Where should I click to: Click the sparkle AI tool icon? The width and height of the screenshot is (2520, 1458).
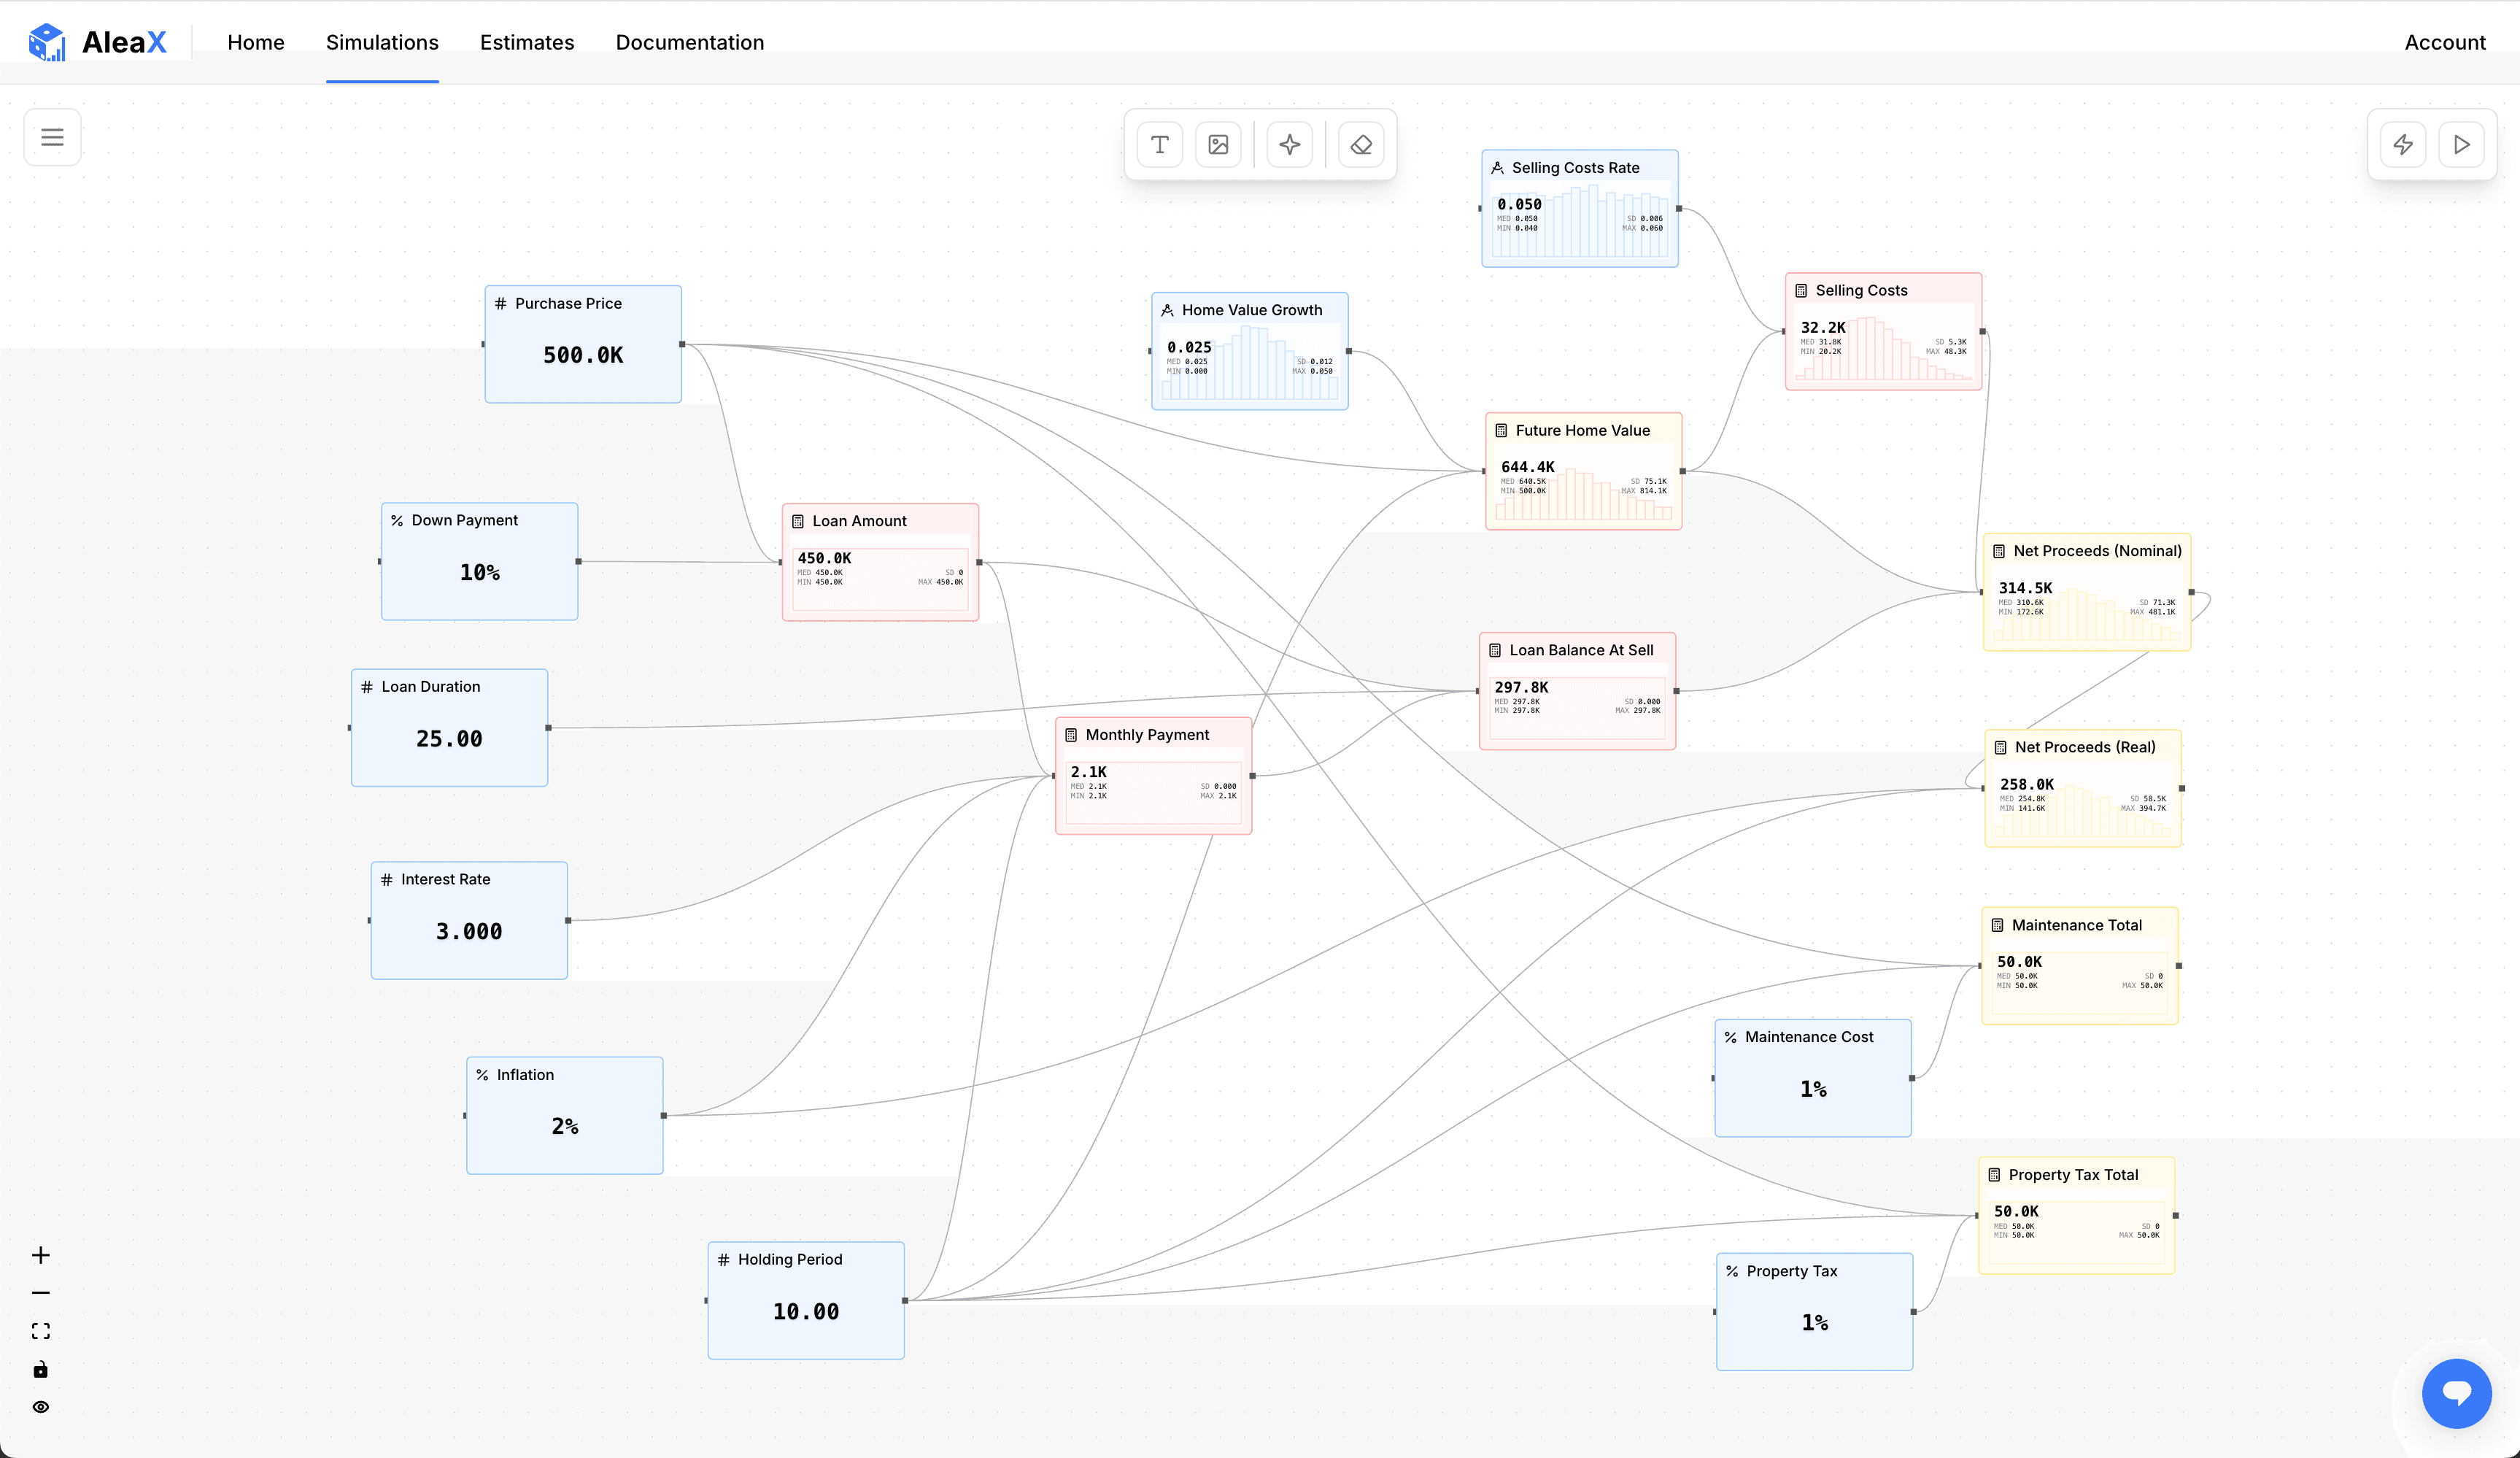(x=1290, y=145)
